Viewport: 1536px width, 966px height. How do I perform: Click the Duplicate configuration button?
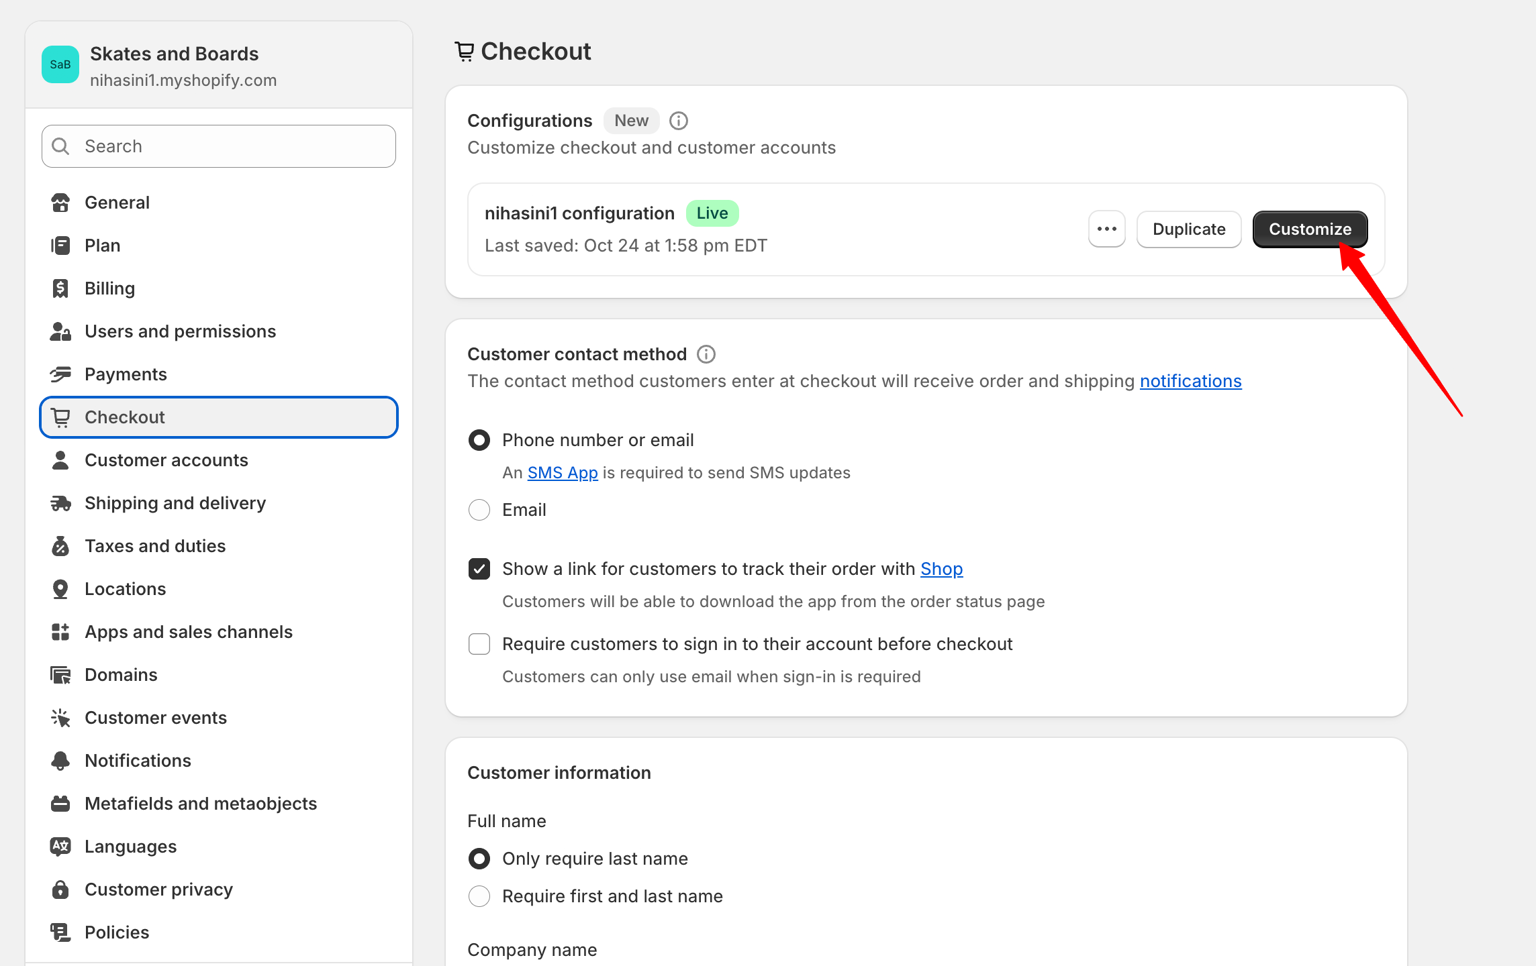pos(1188,229)
